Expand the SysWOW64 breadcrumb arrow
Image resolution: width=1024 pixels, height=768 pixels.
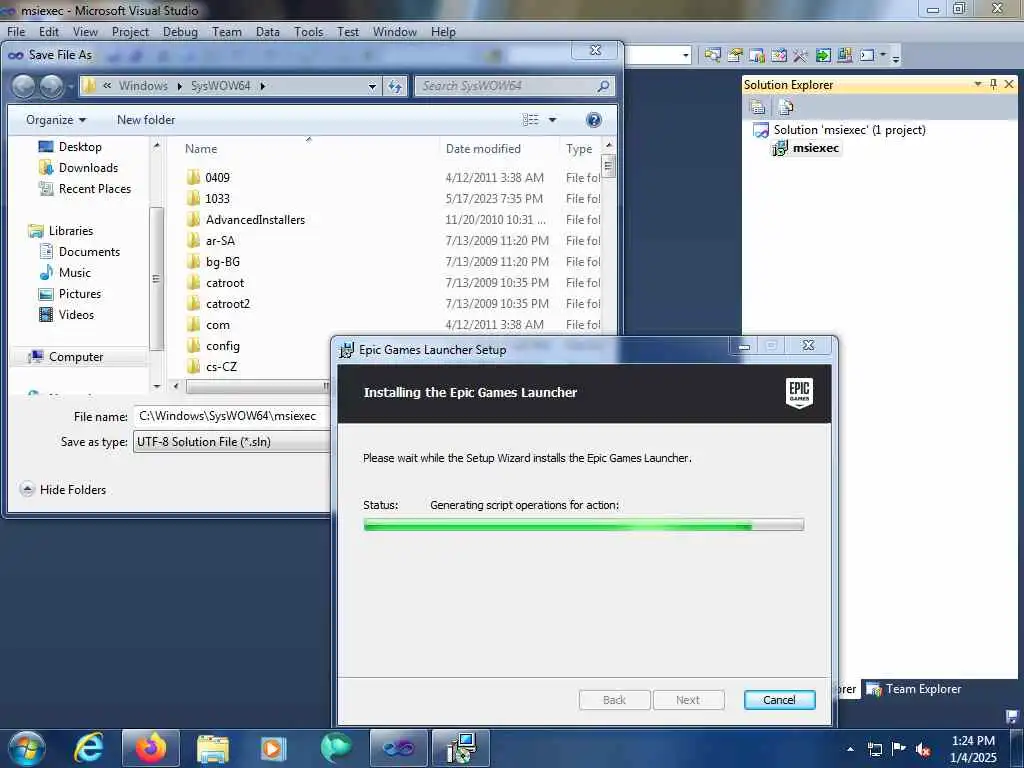[x=263, y=86]
